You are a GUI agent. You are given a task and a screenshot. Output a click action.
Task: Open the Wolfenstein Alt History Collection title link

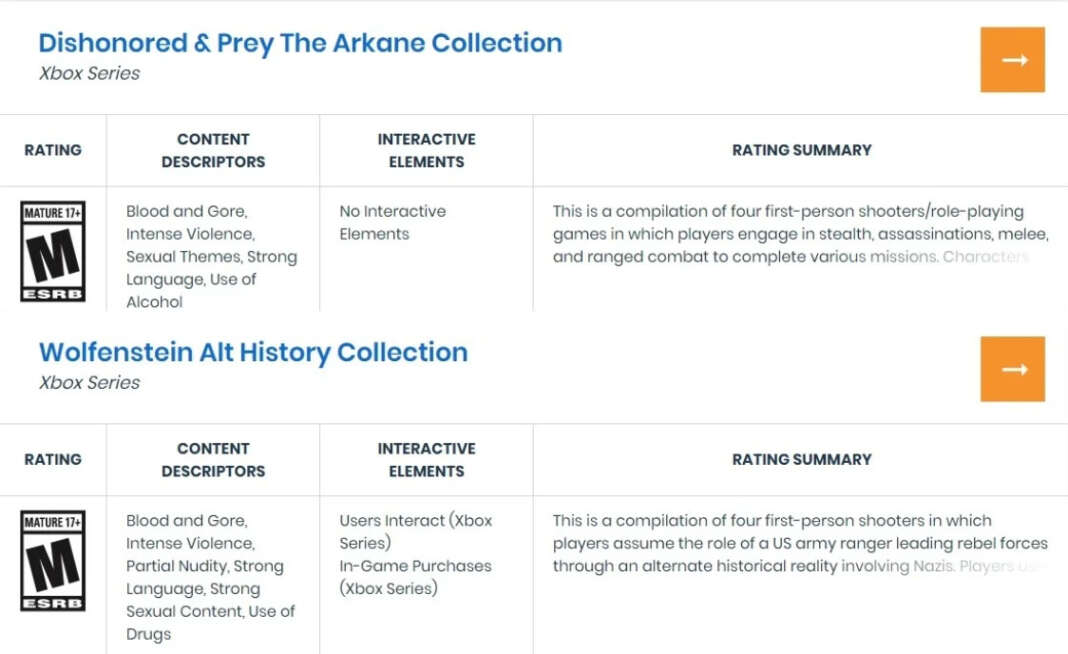(x=253, y=352)
